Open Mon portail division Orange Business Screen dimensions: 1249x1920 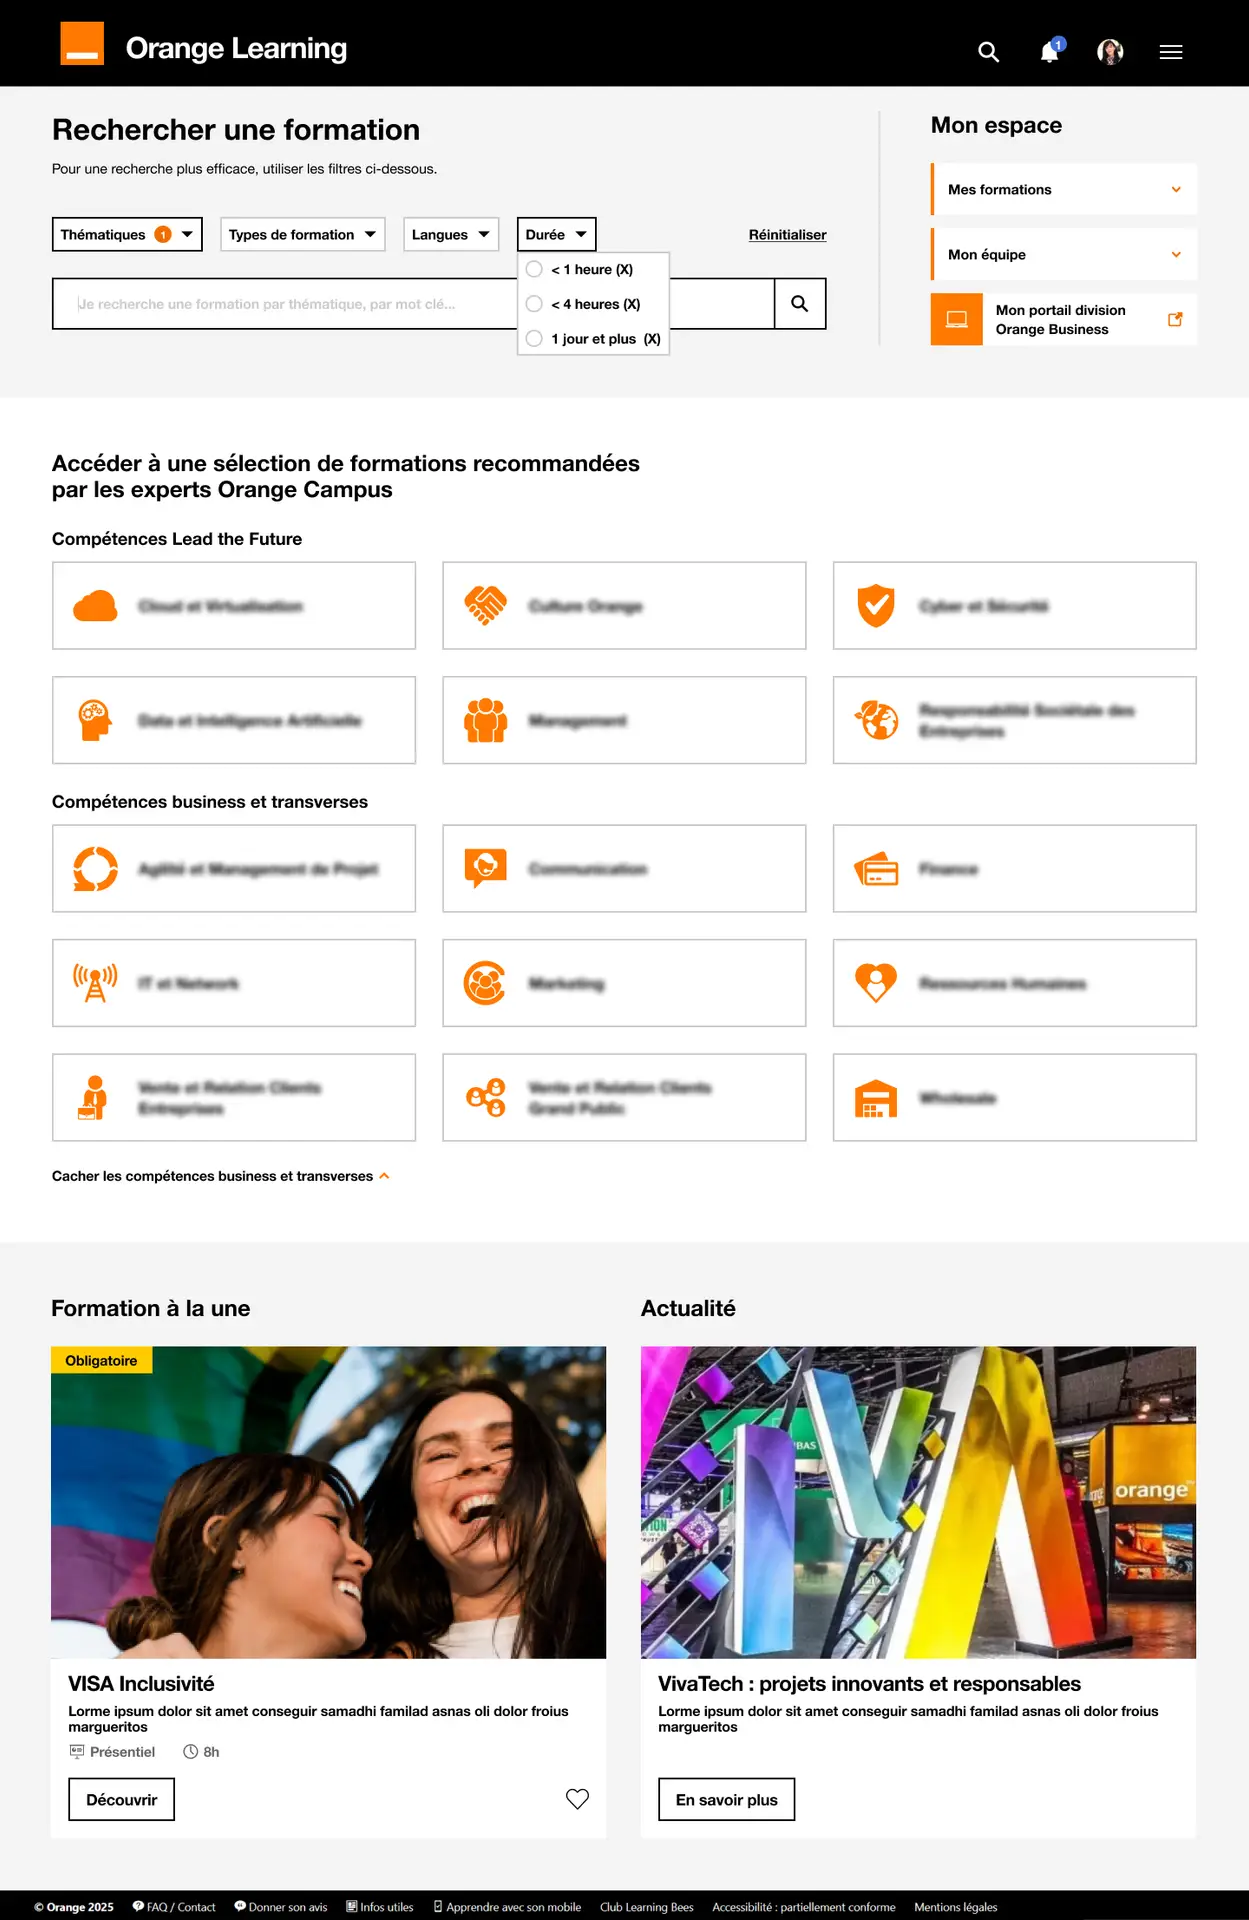(x=1064, y=320)
